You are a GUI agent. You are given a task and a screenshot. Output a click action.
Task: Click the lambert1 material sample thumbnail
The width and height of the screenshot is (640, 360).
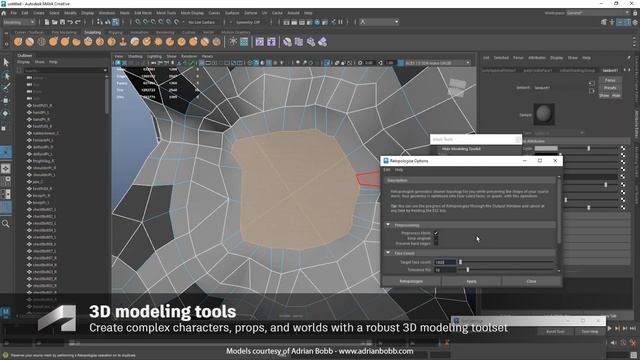[x=544, y=114]
